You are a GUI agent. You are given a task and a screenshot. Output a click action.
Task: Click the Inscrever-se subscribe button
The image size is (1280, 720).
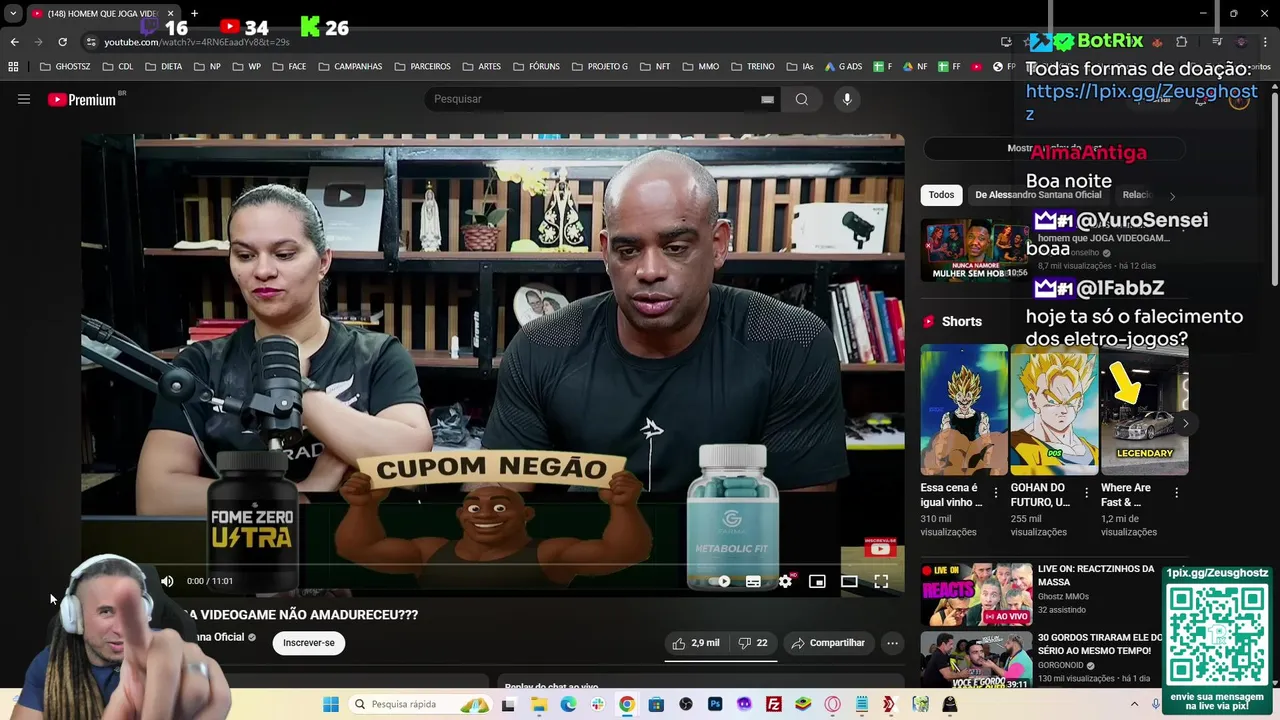click(309, 643)
